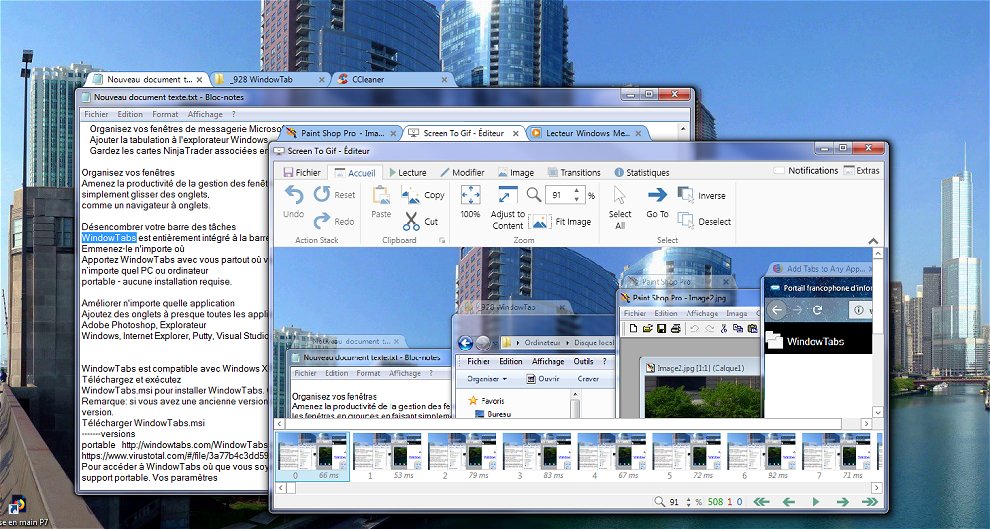Screen dimensions: 990x529
Task: Open the Notepad Edition menu
Action: pyautogui.click(x=130, y=114)
